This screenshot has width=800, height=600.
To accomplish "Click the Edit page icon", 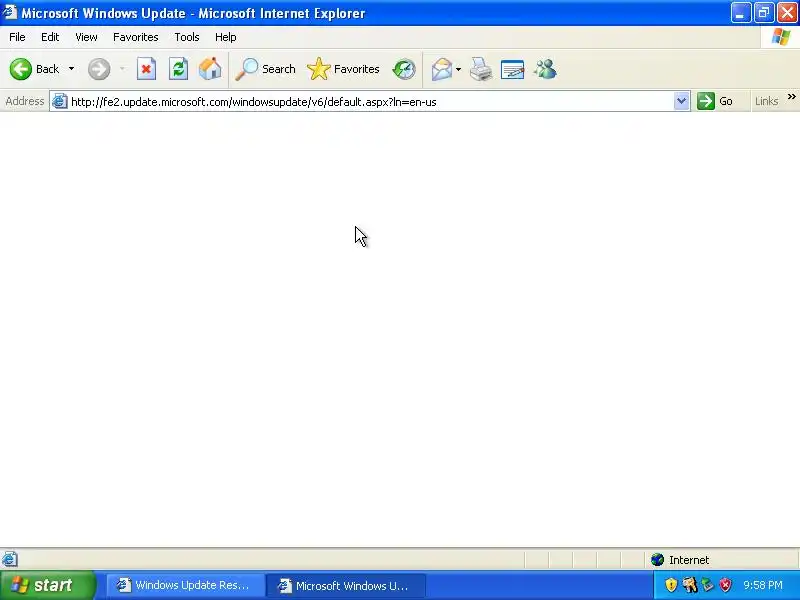I will click(x=512, y=69).
